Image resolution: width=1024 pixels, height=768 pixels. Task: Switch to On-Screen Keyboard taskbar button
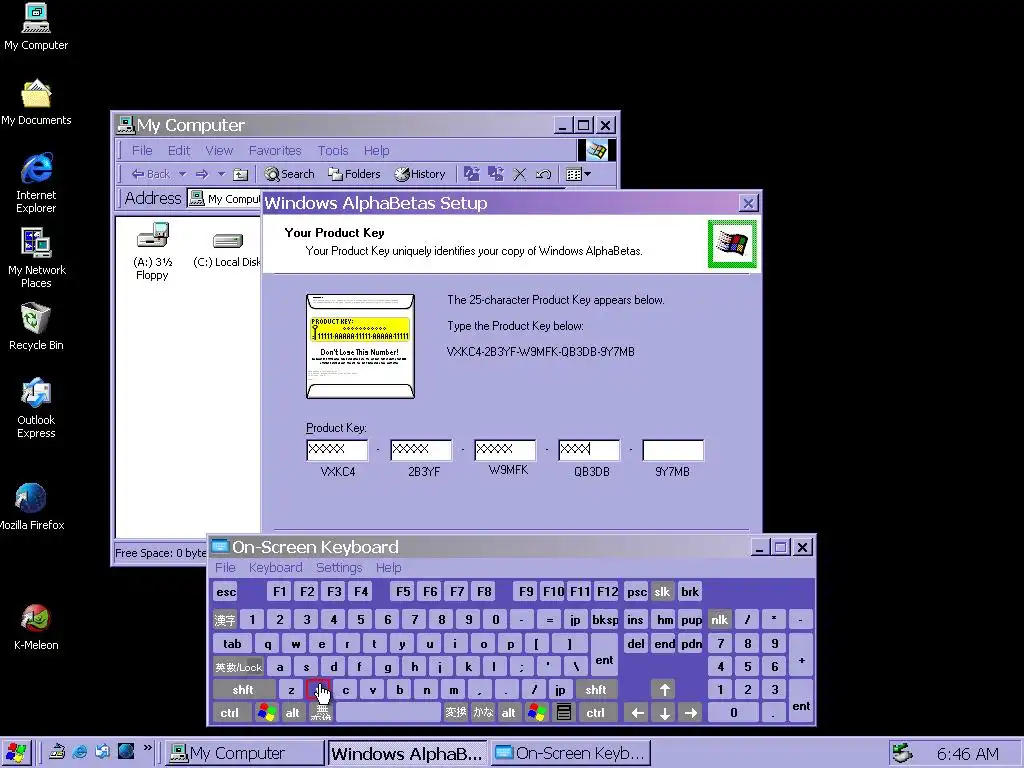pyautogui.click(x=571, y=753)
